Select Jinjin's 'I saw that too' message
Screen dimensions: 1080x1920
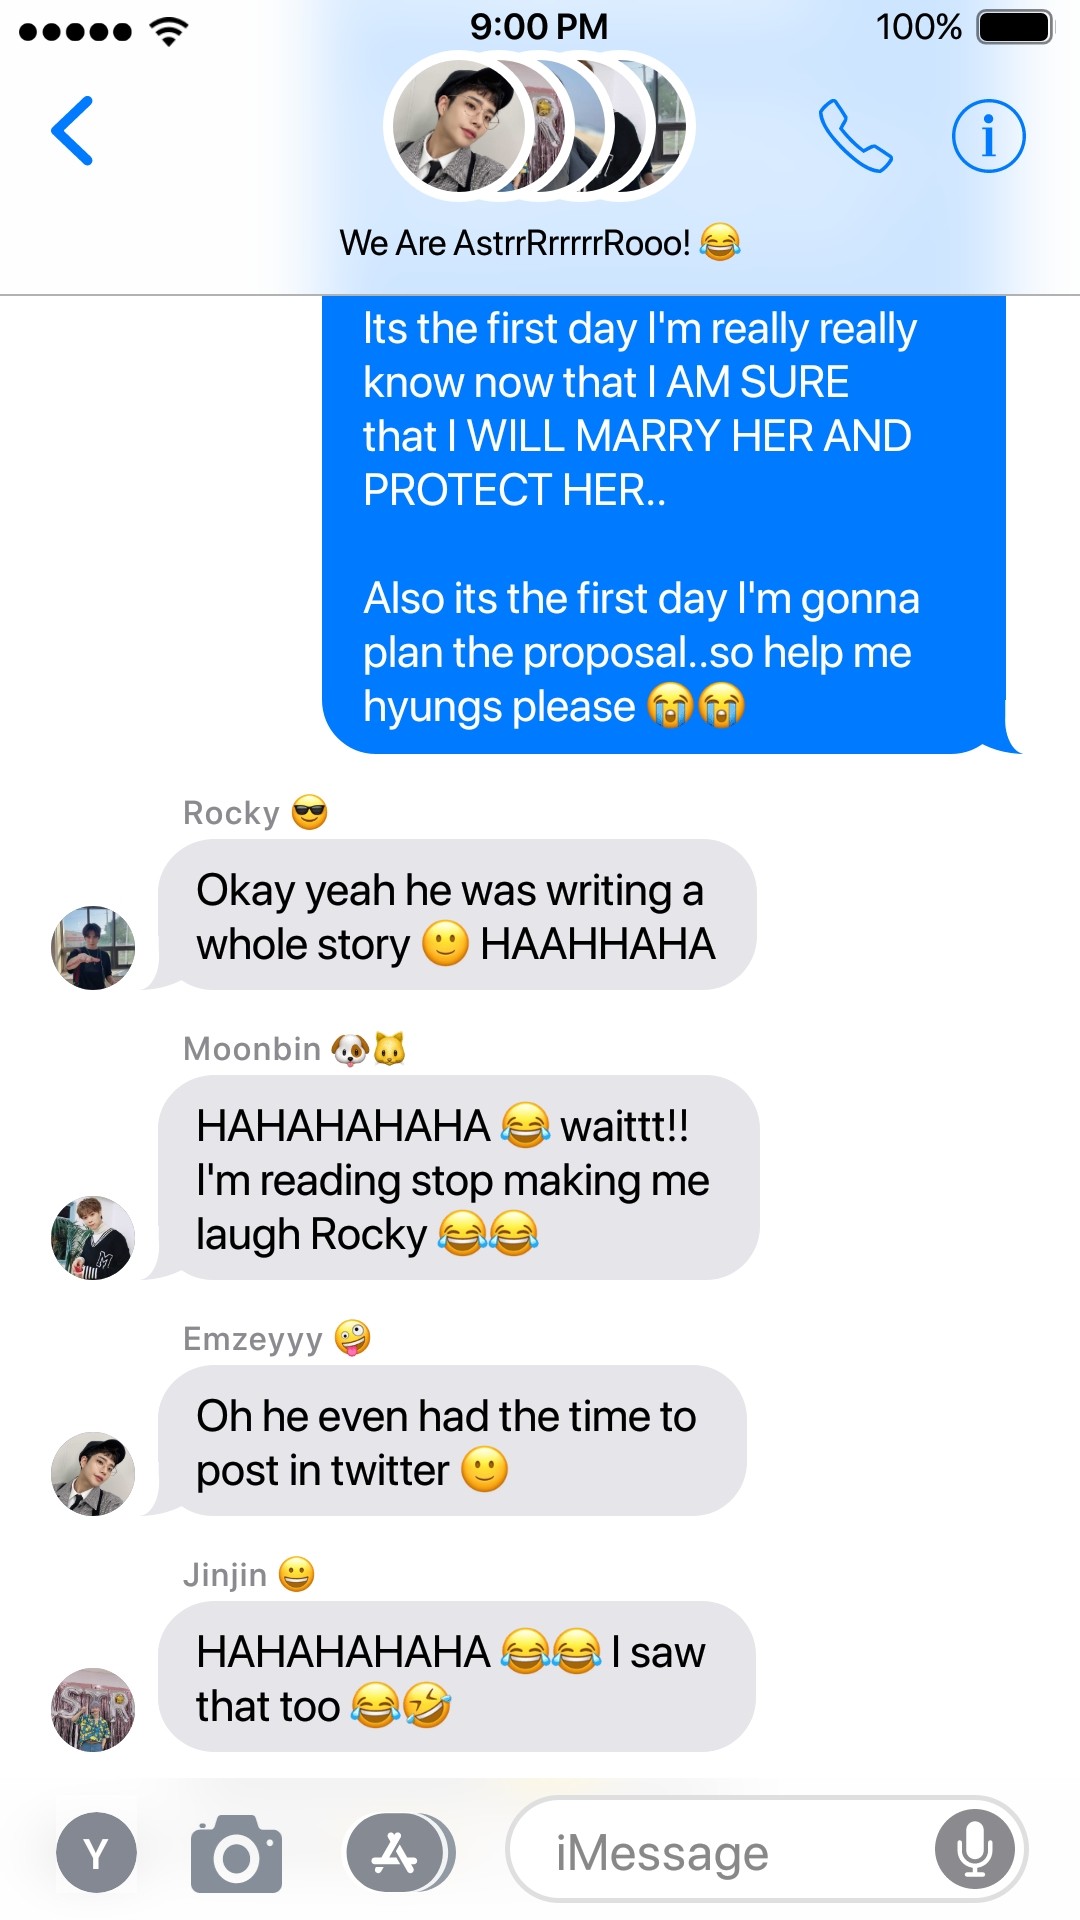click(x=456, y=1677)
